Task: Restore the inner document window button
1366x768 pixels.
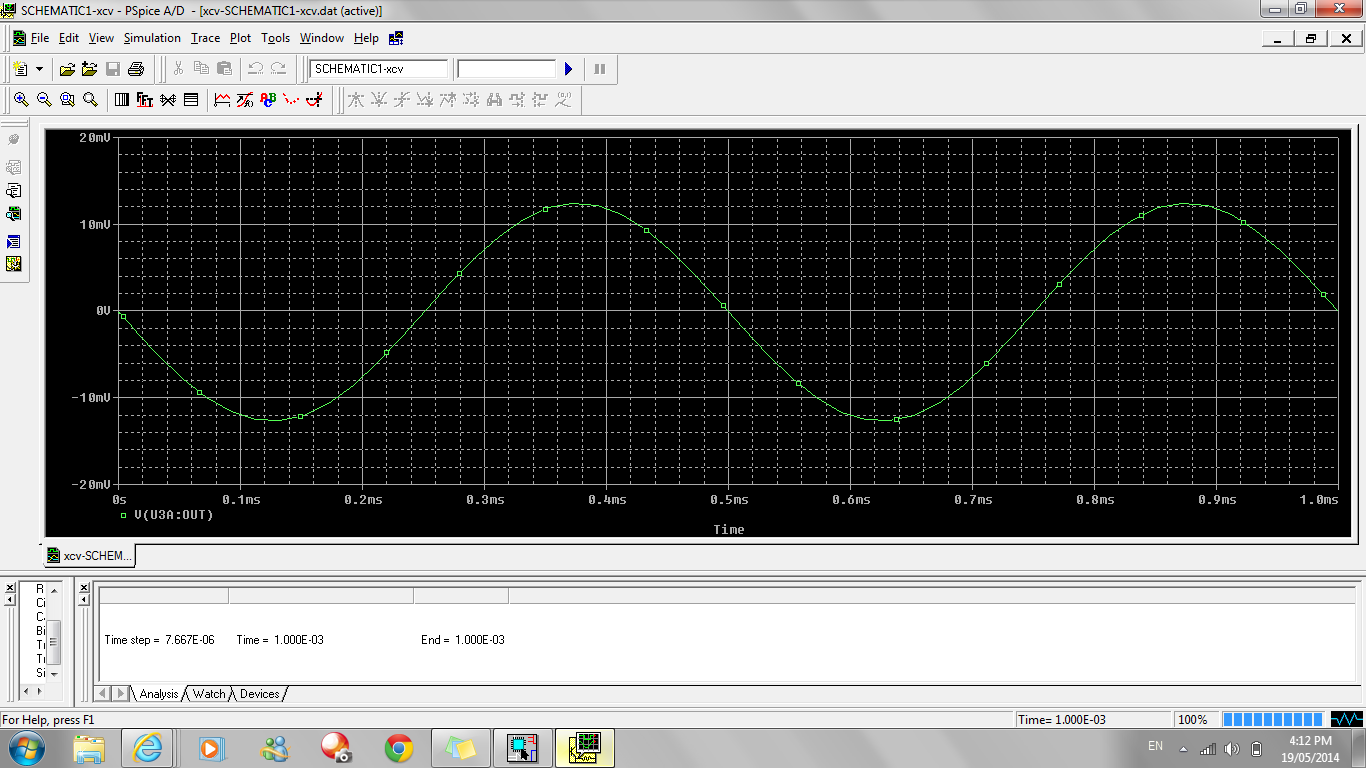Action: click(1311, 38)
